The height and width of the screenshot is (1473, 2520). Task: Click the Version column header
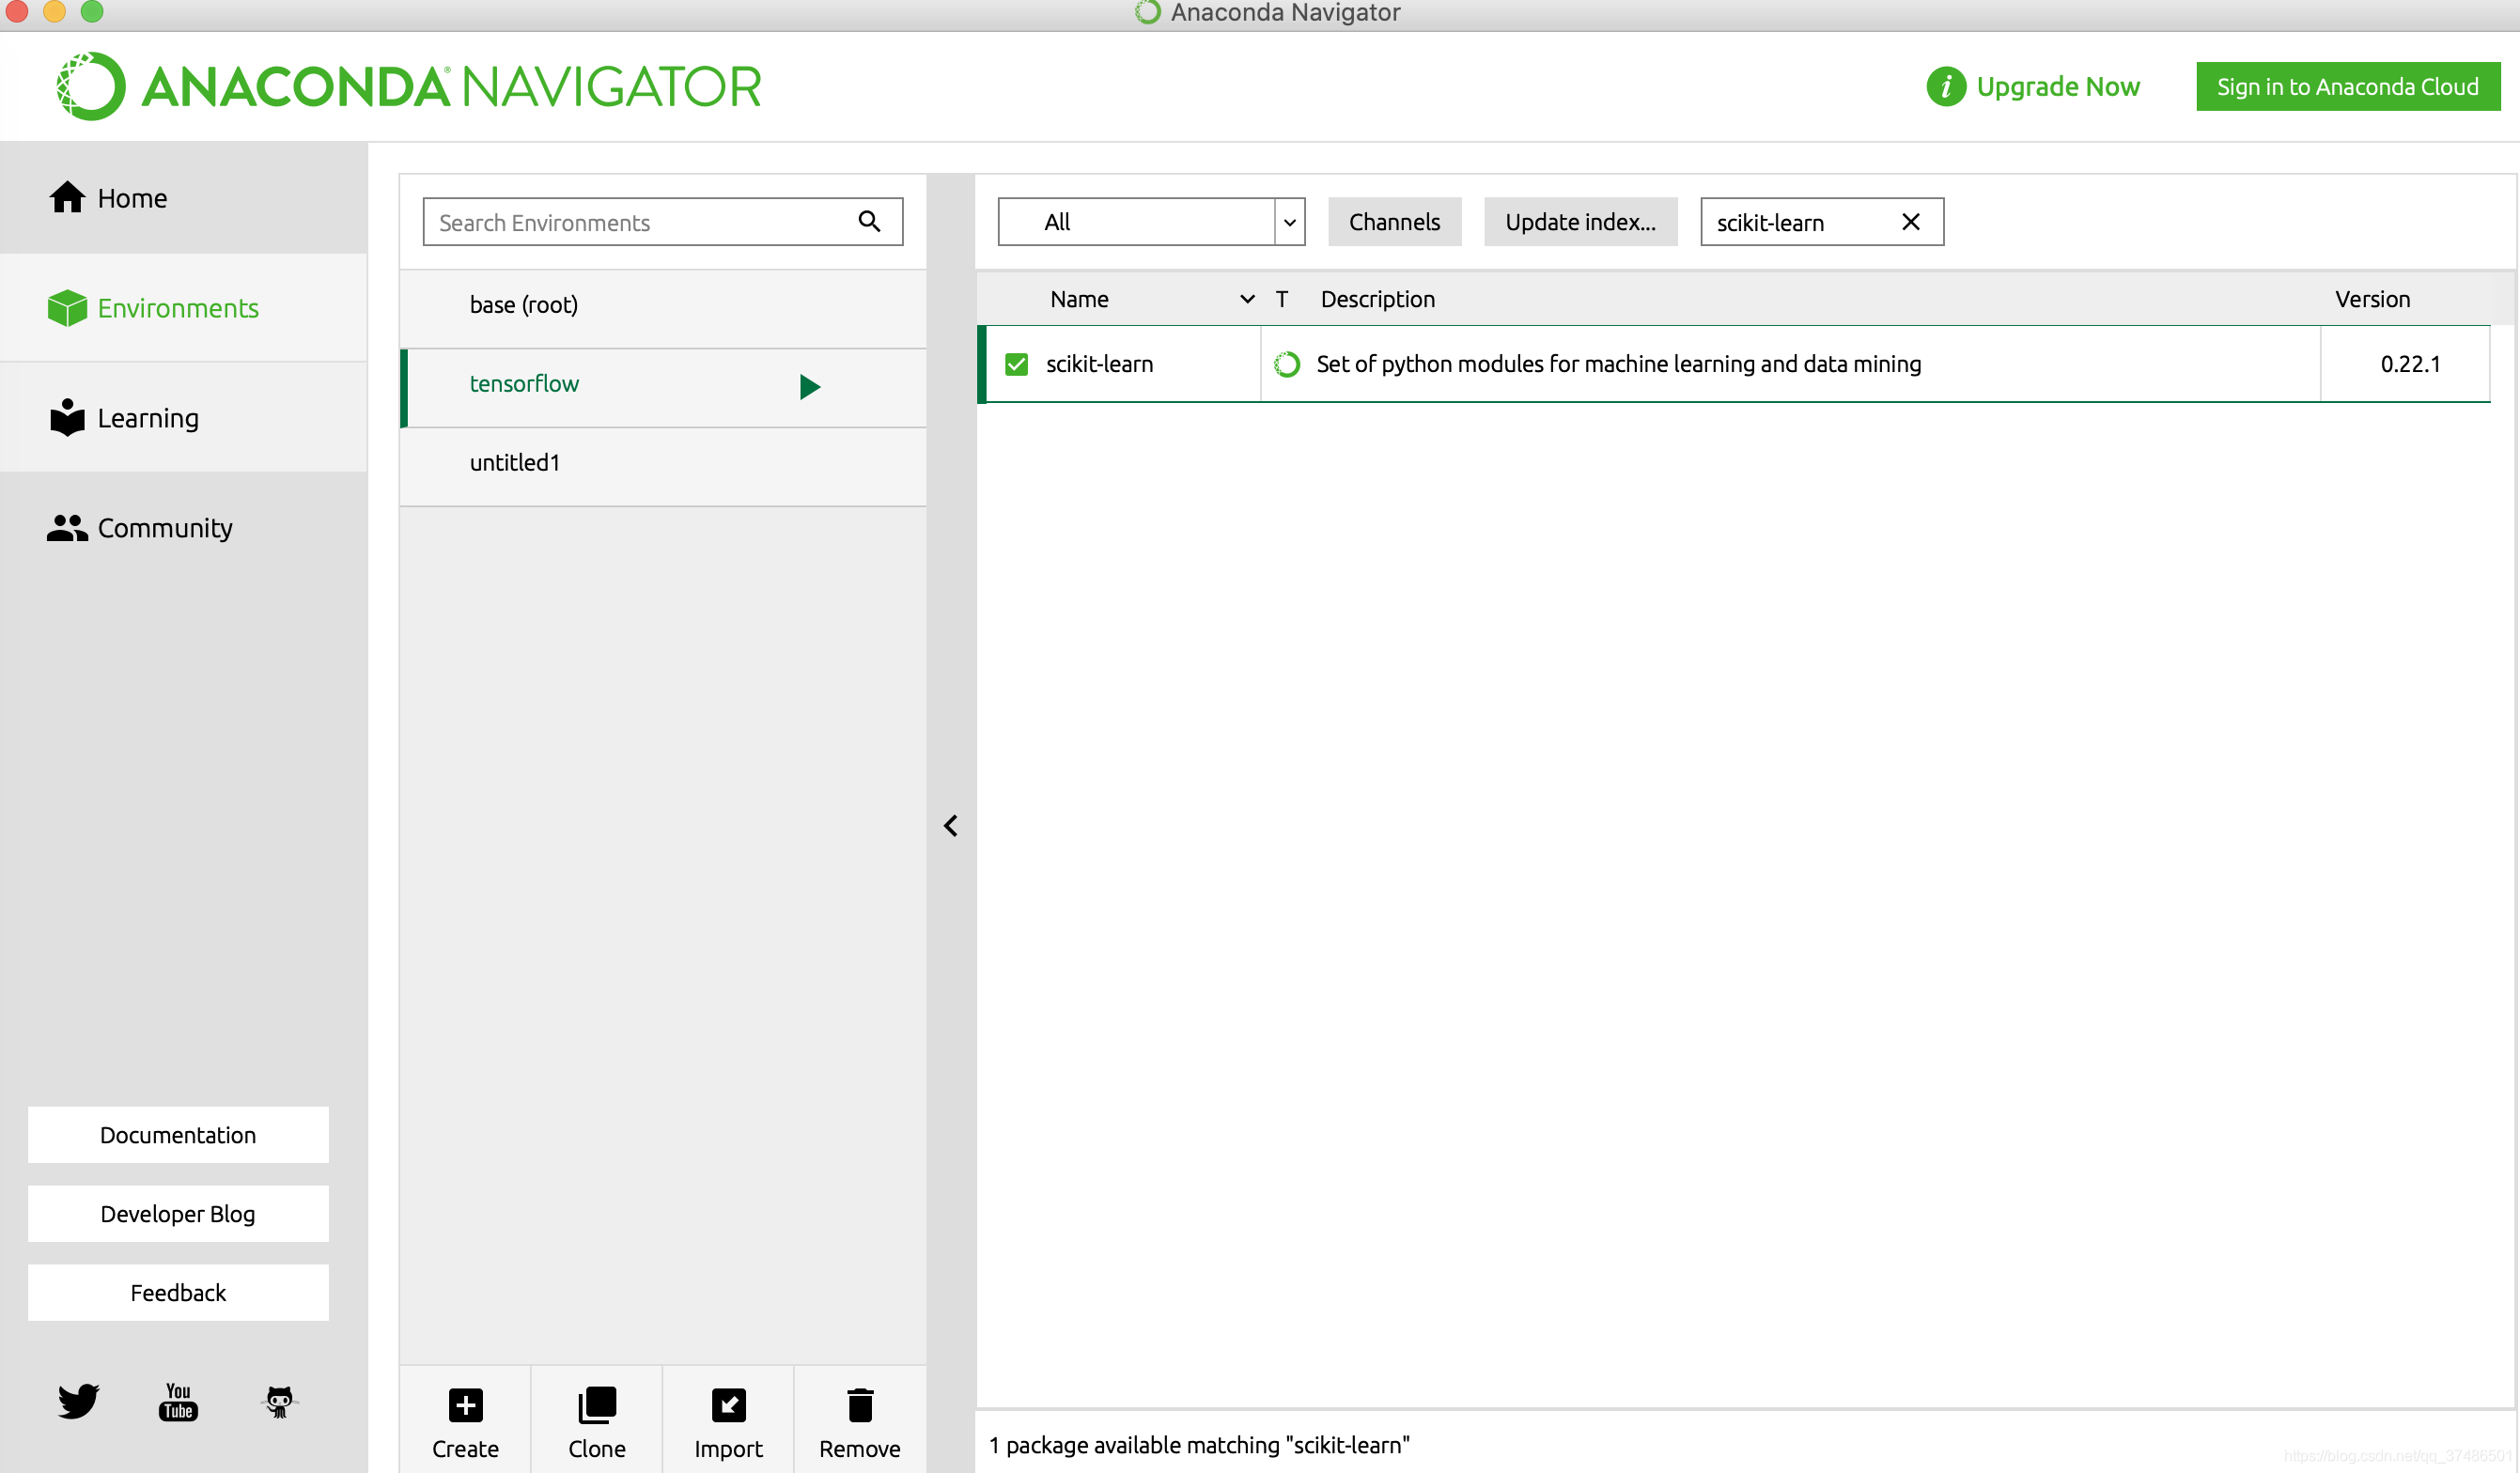[x=2372, y=299]
